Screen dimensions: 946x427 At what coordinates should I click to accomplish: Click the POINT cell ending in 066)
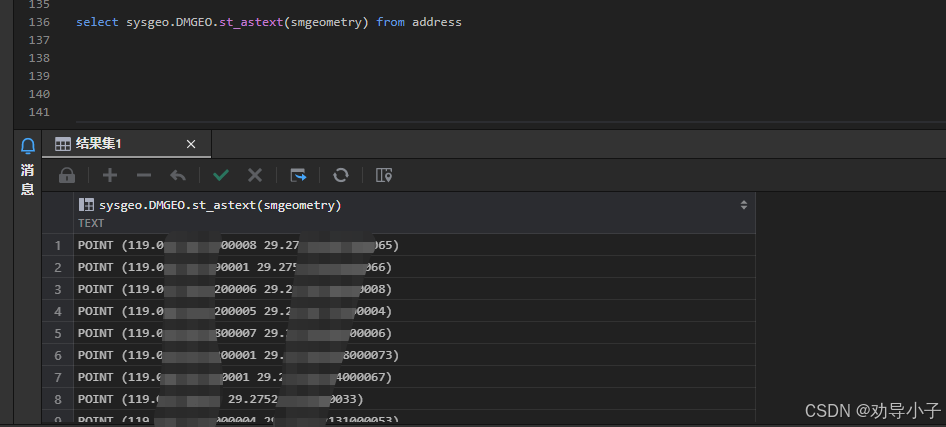point(414,267)
